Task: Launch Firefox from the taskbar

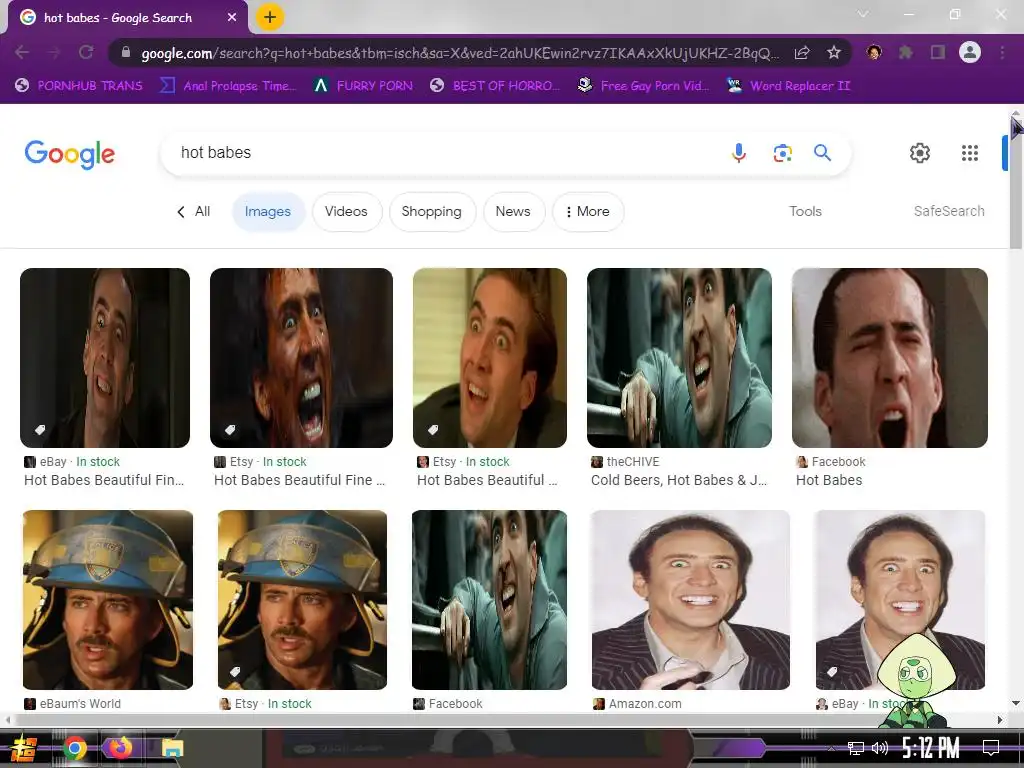Action: [x=120, y=747]
